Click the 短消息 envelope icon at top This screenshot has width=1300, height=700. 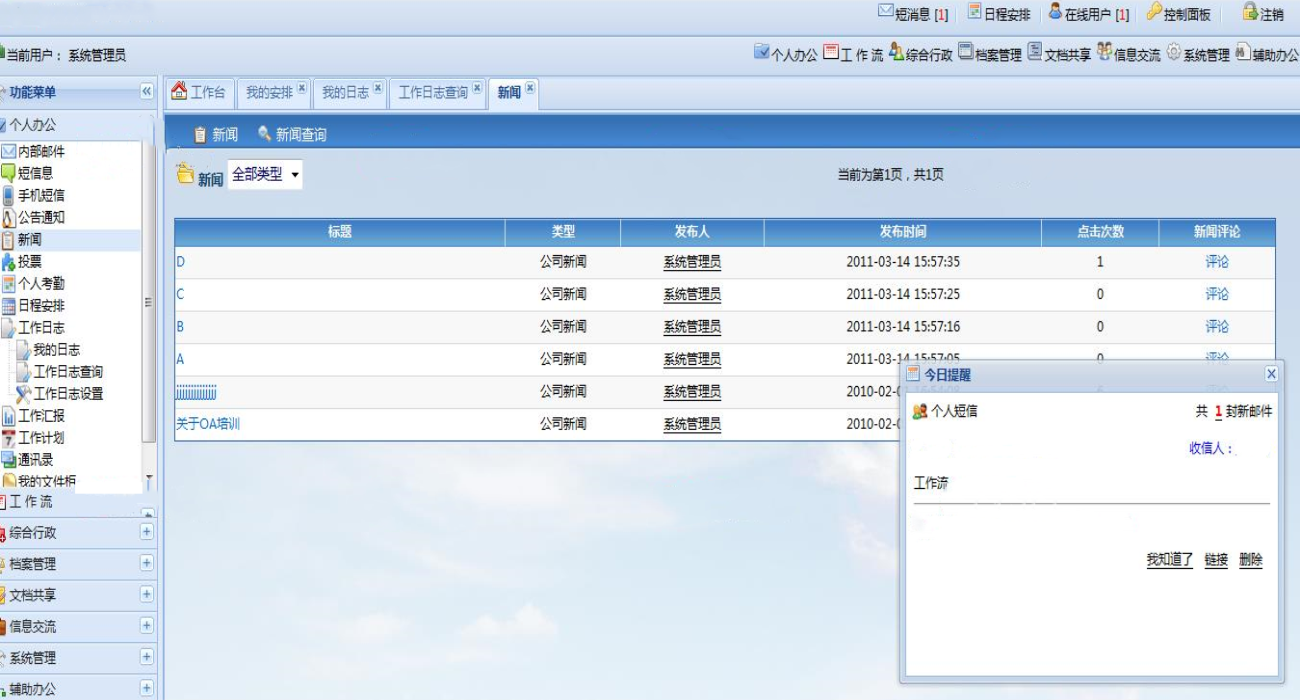[885, 13]
